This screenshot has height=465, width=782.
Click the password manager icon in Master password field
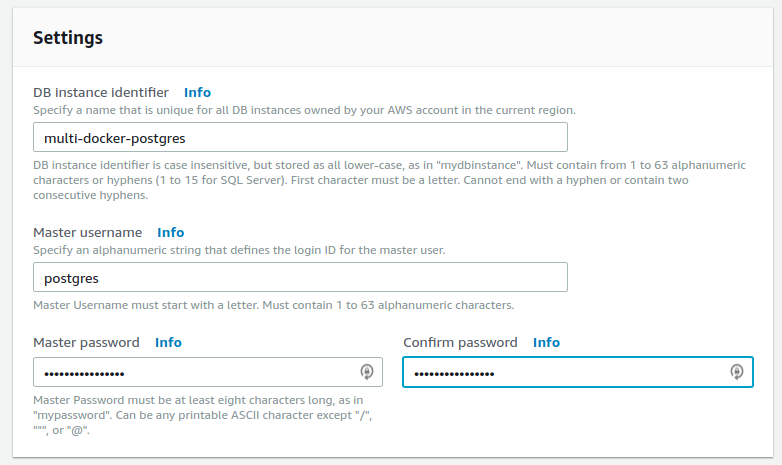click(x=367, y=372)
